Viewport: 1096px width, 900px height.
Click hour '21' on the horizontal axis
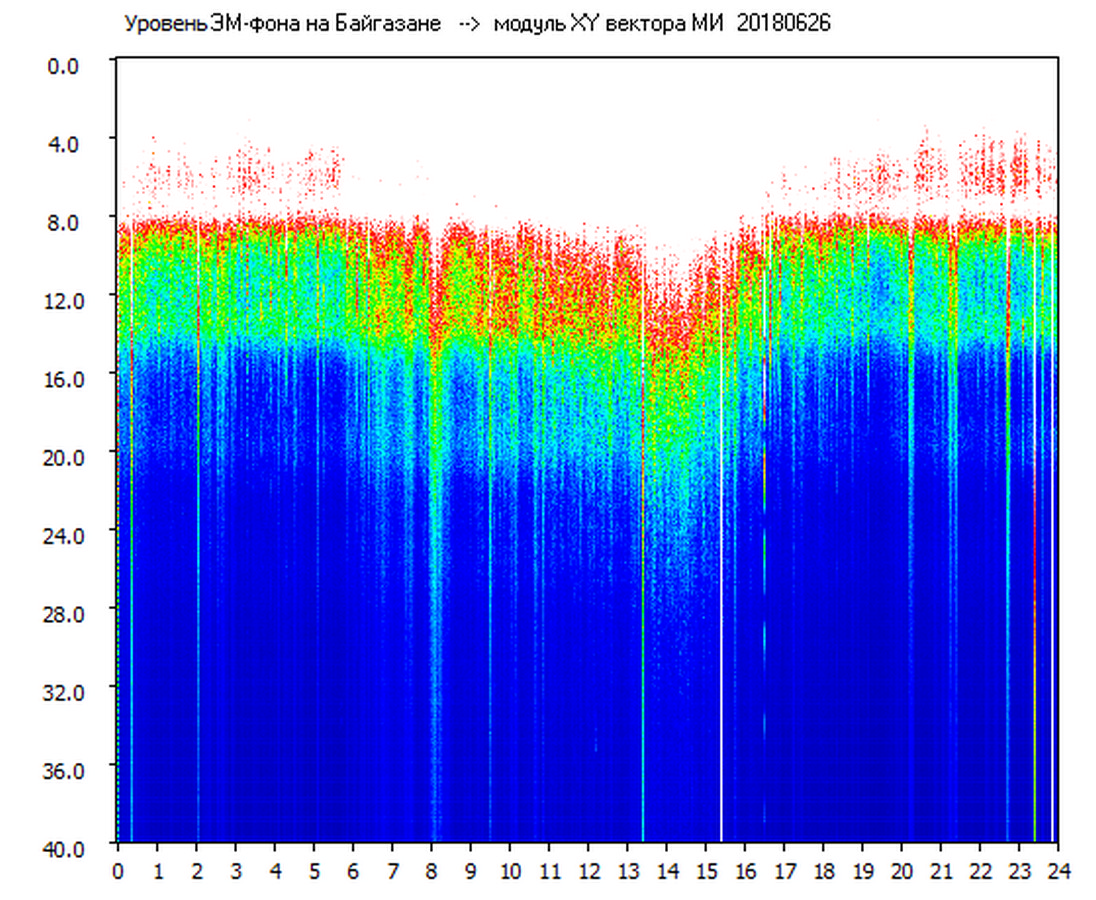[x=941, y=871]
